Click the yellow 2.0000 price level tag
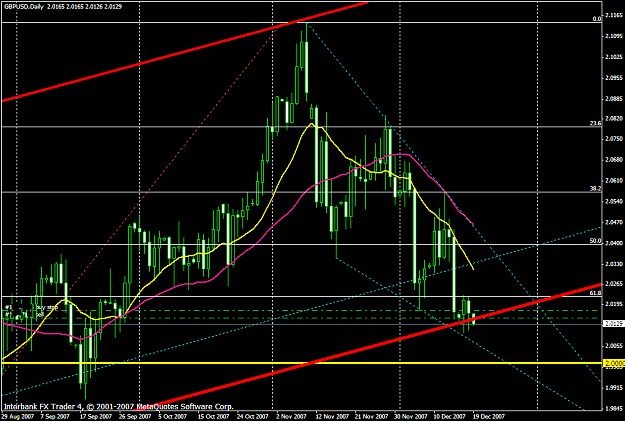The height and width of the screenshot is (421, 625). [x=614, y=363]
